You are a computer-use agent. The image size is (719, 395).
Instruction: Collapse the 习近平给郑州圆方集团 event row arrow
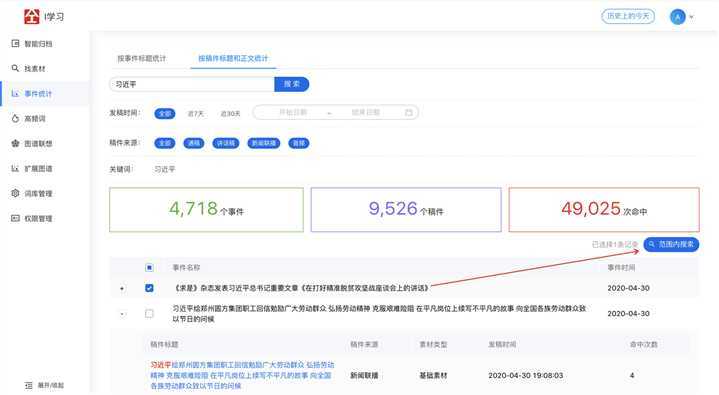pyautogui.click(x=122, y=314)
